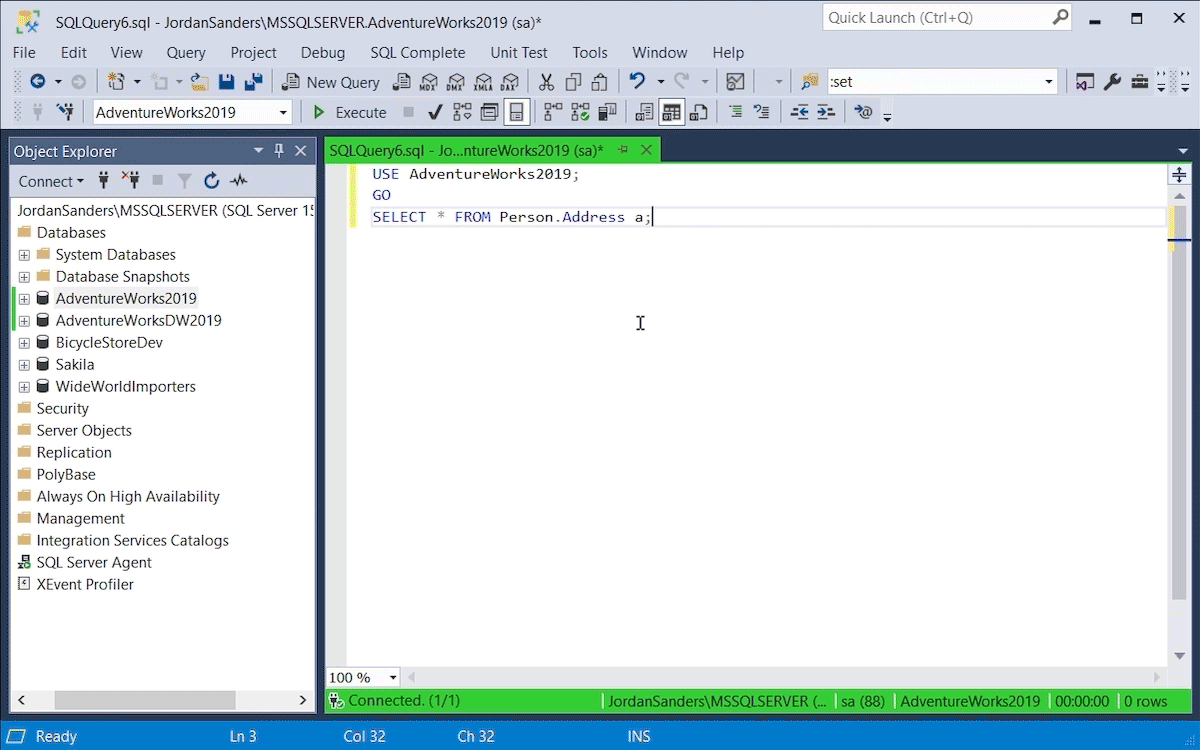Screen dimensions: 1200x750
Task: Click the Execute button
Action: pyautogui.click(x=349, y=112)
